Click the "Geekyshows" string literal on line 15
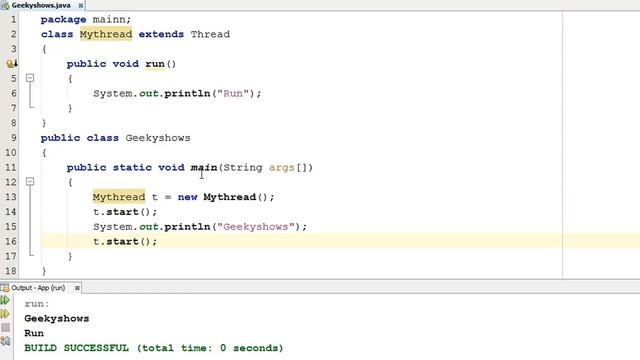 click(256, 227)
